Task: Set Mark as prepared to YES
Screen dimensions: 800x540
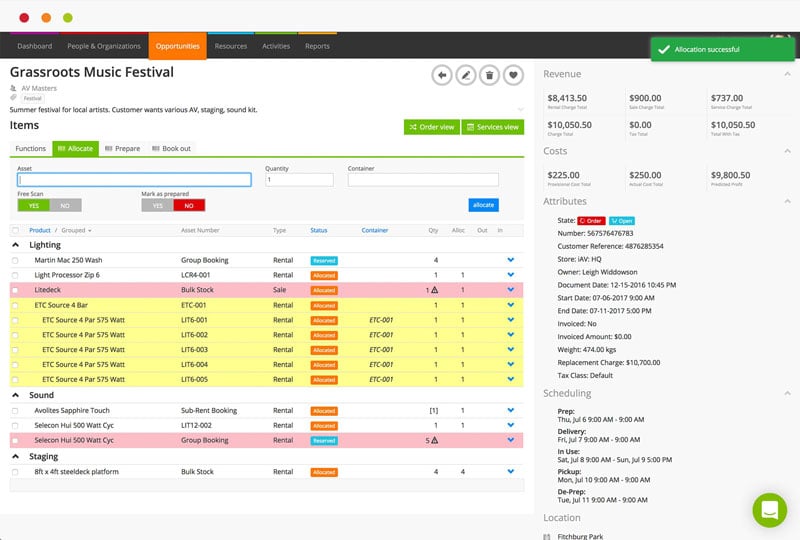Action: pos(157,205)
